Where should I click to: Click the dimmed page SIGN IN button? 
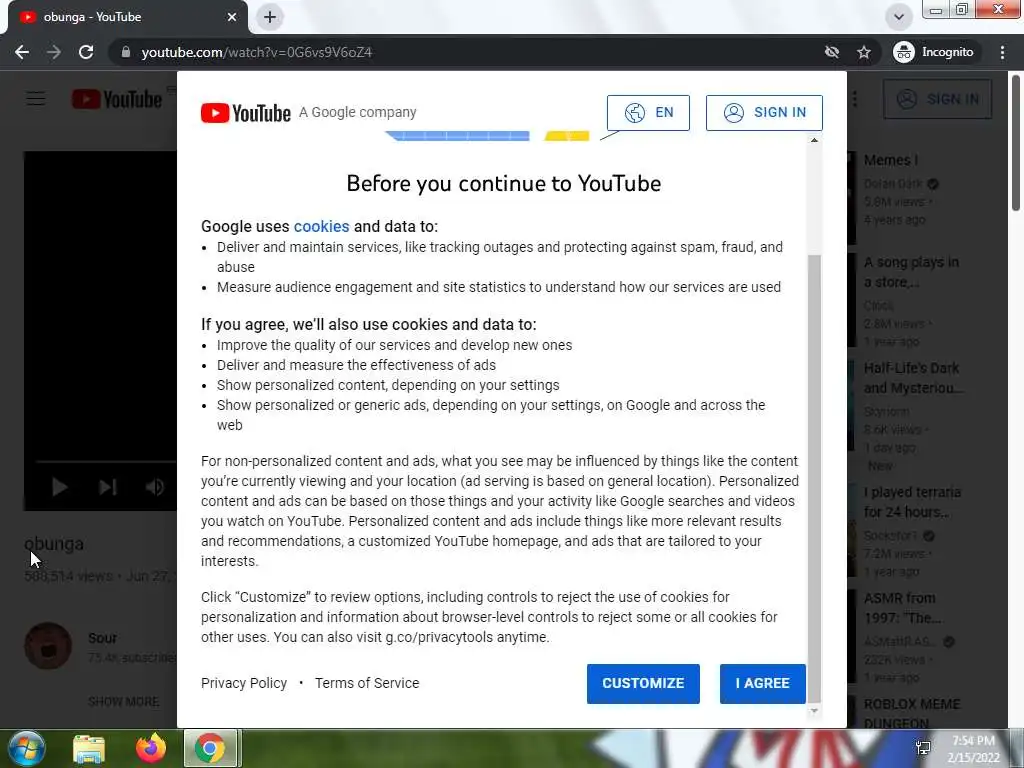[x=937, y=99]
